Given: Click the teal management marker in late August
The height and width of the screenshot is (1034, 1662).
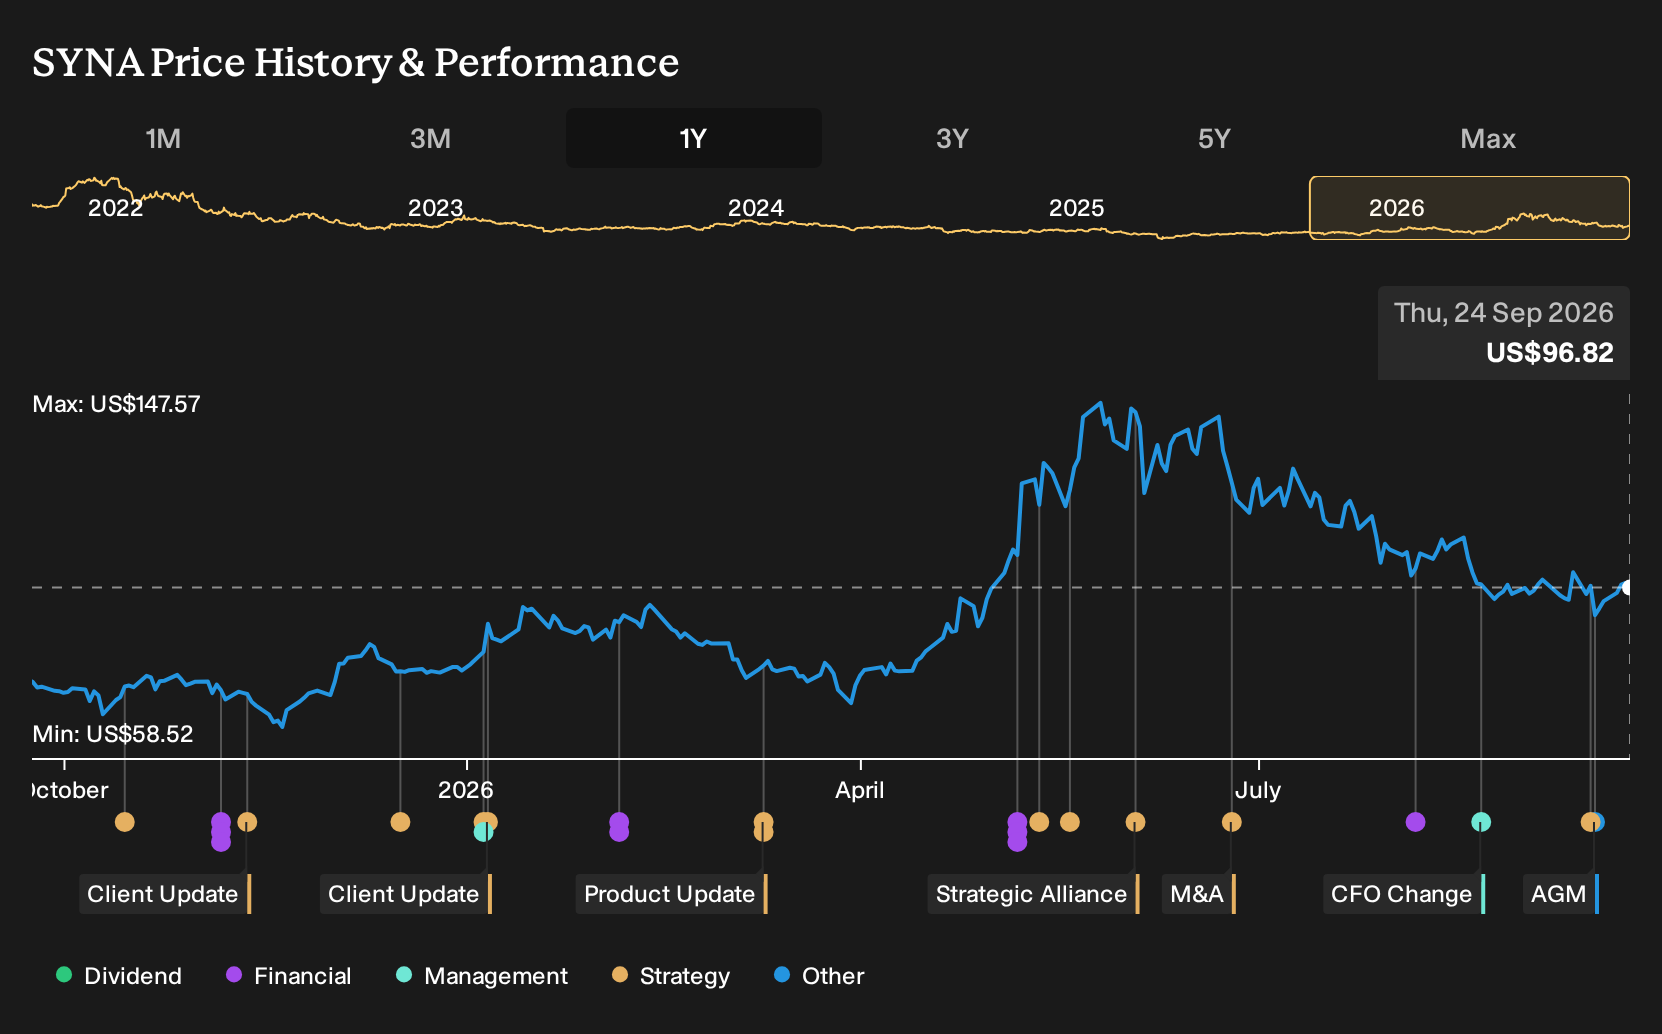Looking at the screenshot, I should click(1481, 822).
